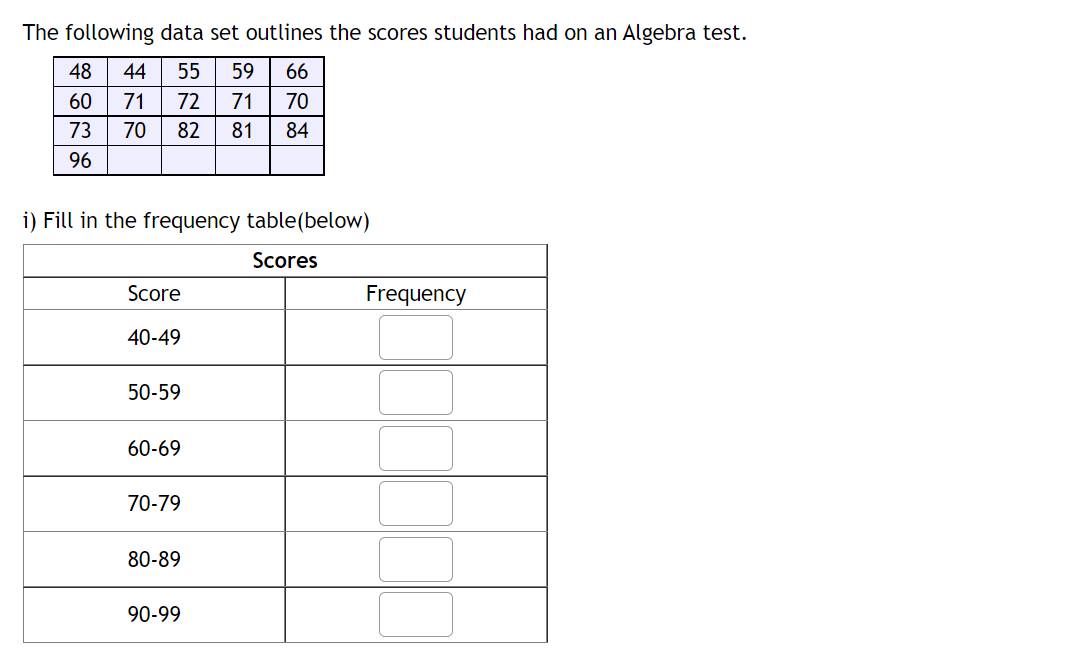The height and width of the screenshot is (654, 1069).
Task: Select the cell containing 48
Action: (80, 71)
